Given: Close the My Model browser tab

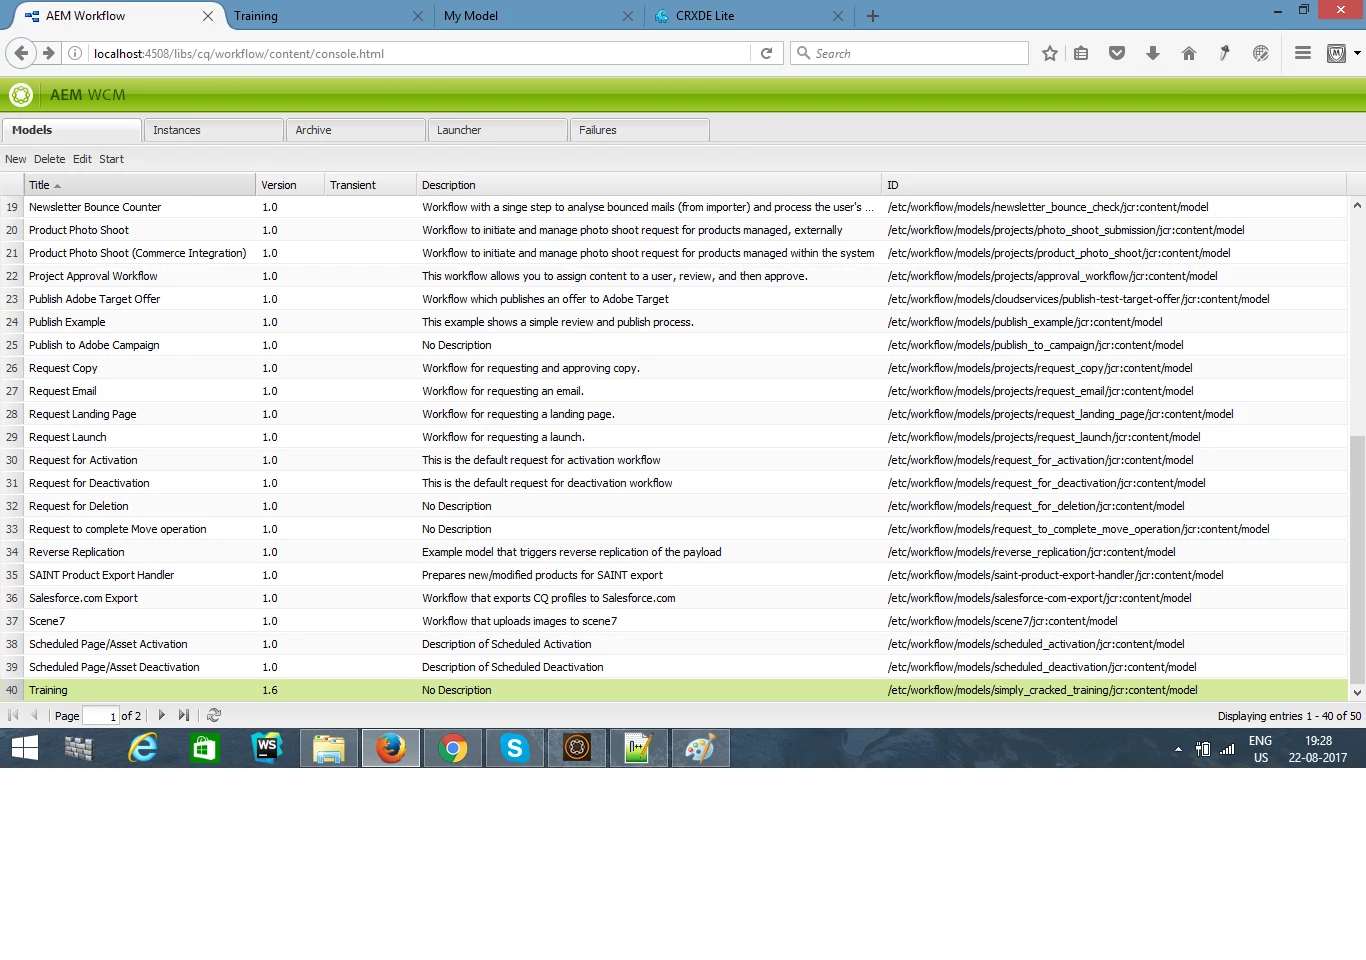Looking at the screenshot, I should [628, 16].
